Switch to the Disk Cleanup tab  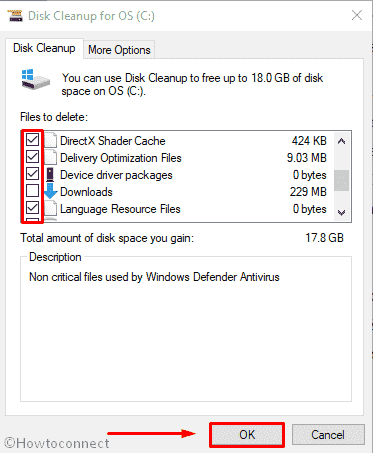click(44, 48)
